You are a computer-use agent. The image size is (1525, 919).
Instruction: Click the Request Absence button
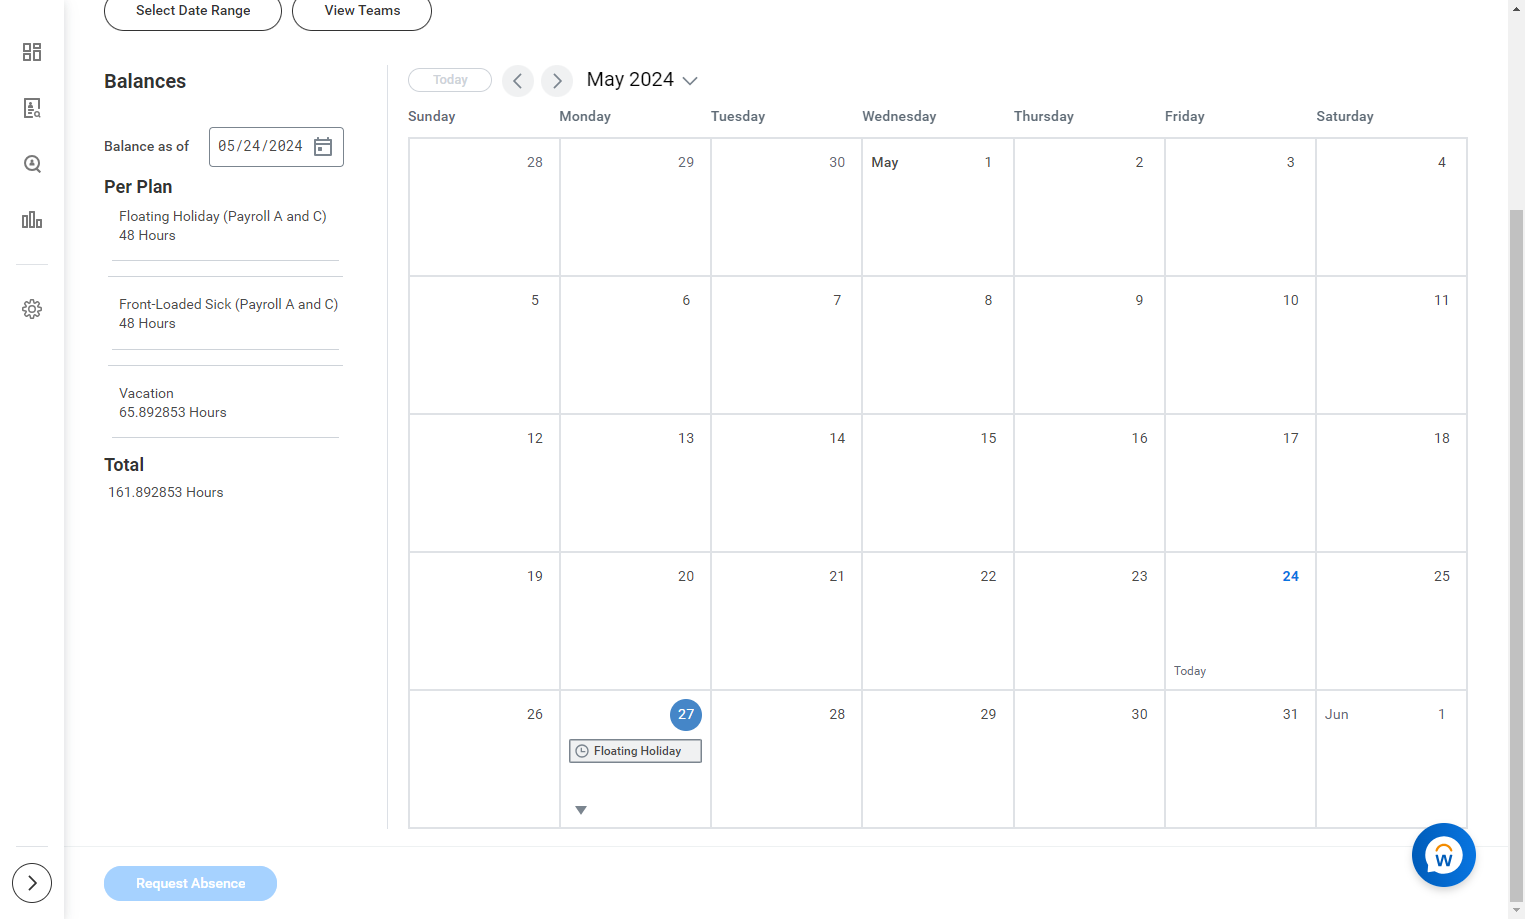(x=190, y=883)
